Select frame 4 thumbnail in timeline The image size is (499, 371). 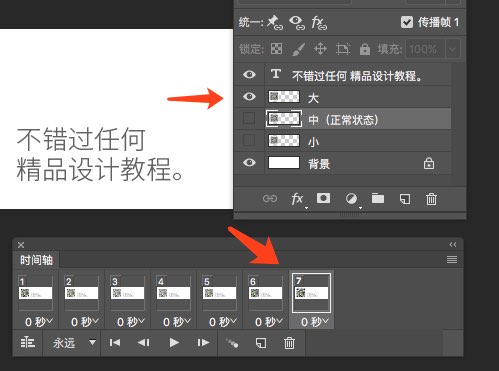point(174,293)
